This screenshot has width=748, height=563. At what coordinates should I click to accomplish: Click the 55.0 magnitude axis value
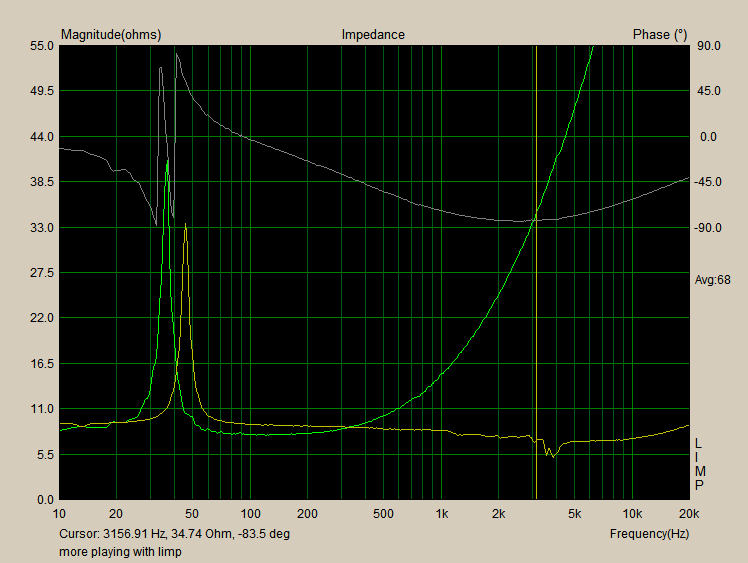pyautogui.click(x=42, y=46)
